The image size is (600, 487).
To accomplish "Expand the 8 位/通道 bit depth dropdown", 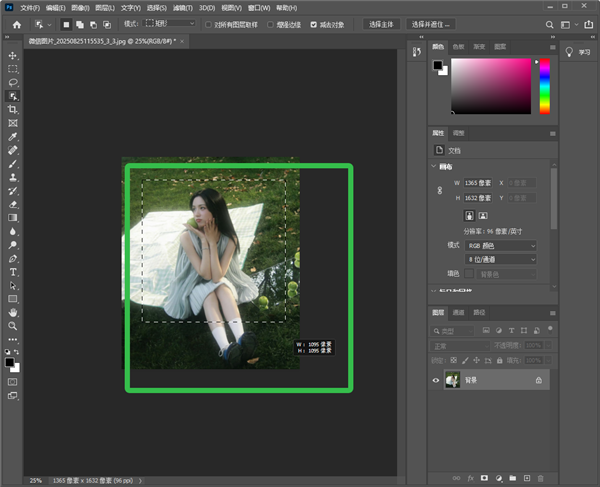I will coord(502,259).
